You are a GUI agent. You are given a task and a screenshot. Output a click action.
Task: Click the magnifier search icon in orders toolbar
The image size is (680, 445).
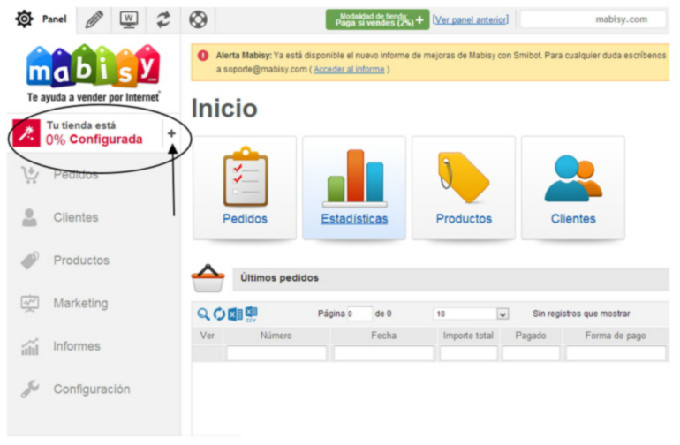[x=203, y=314]
